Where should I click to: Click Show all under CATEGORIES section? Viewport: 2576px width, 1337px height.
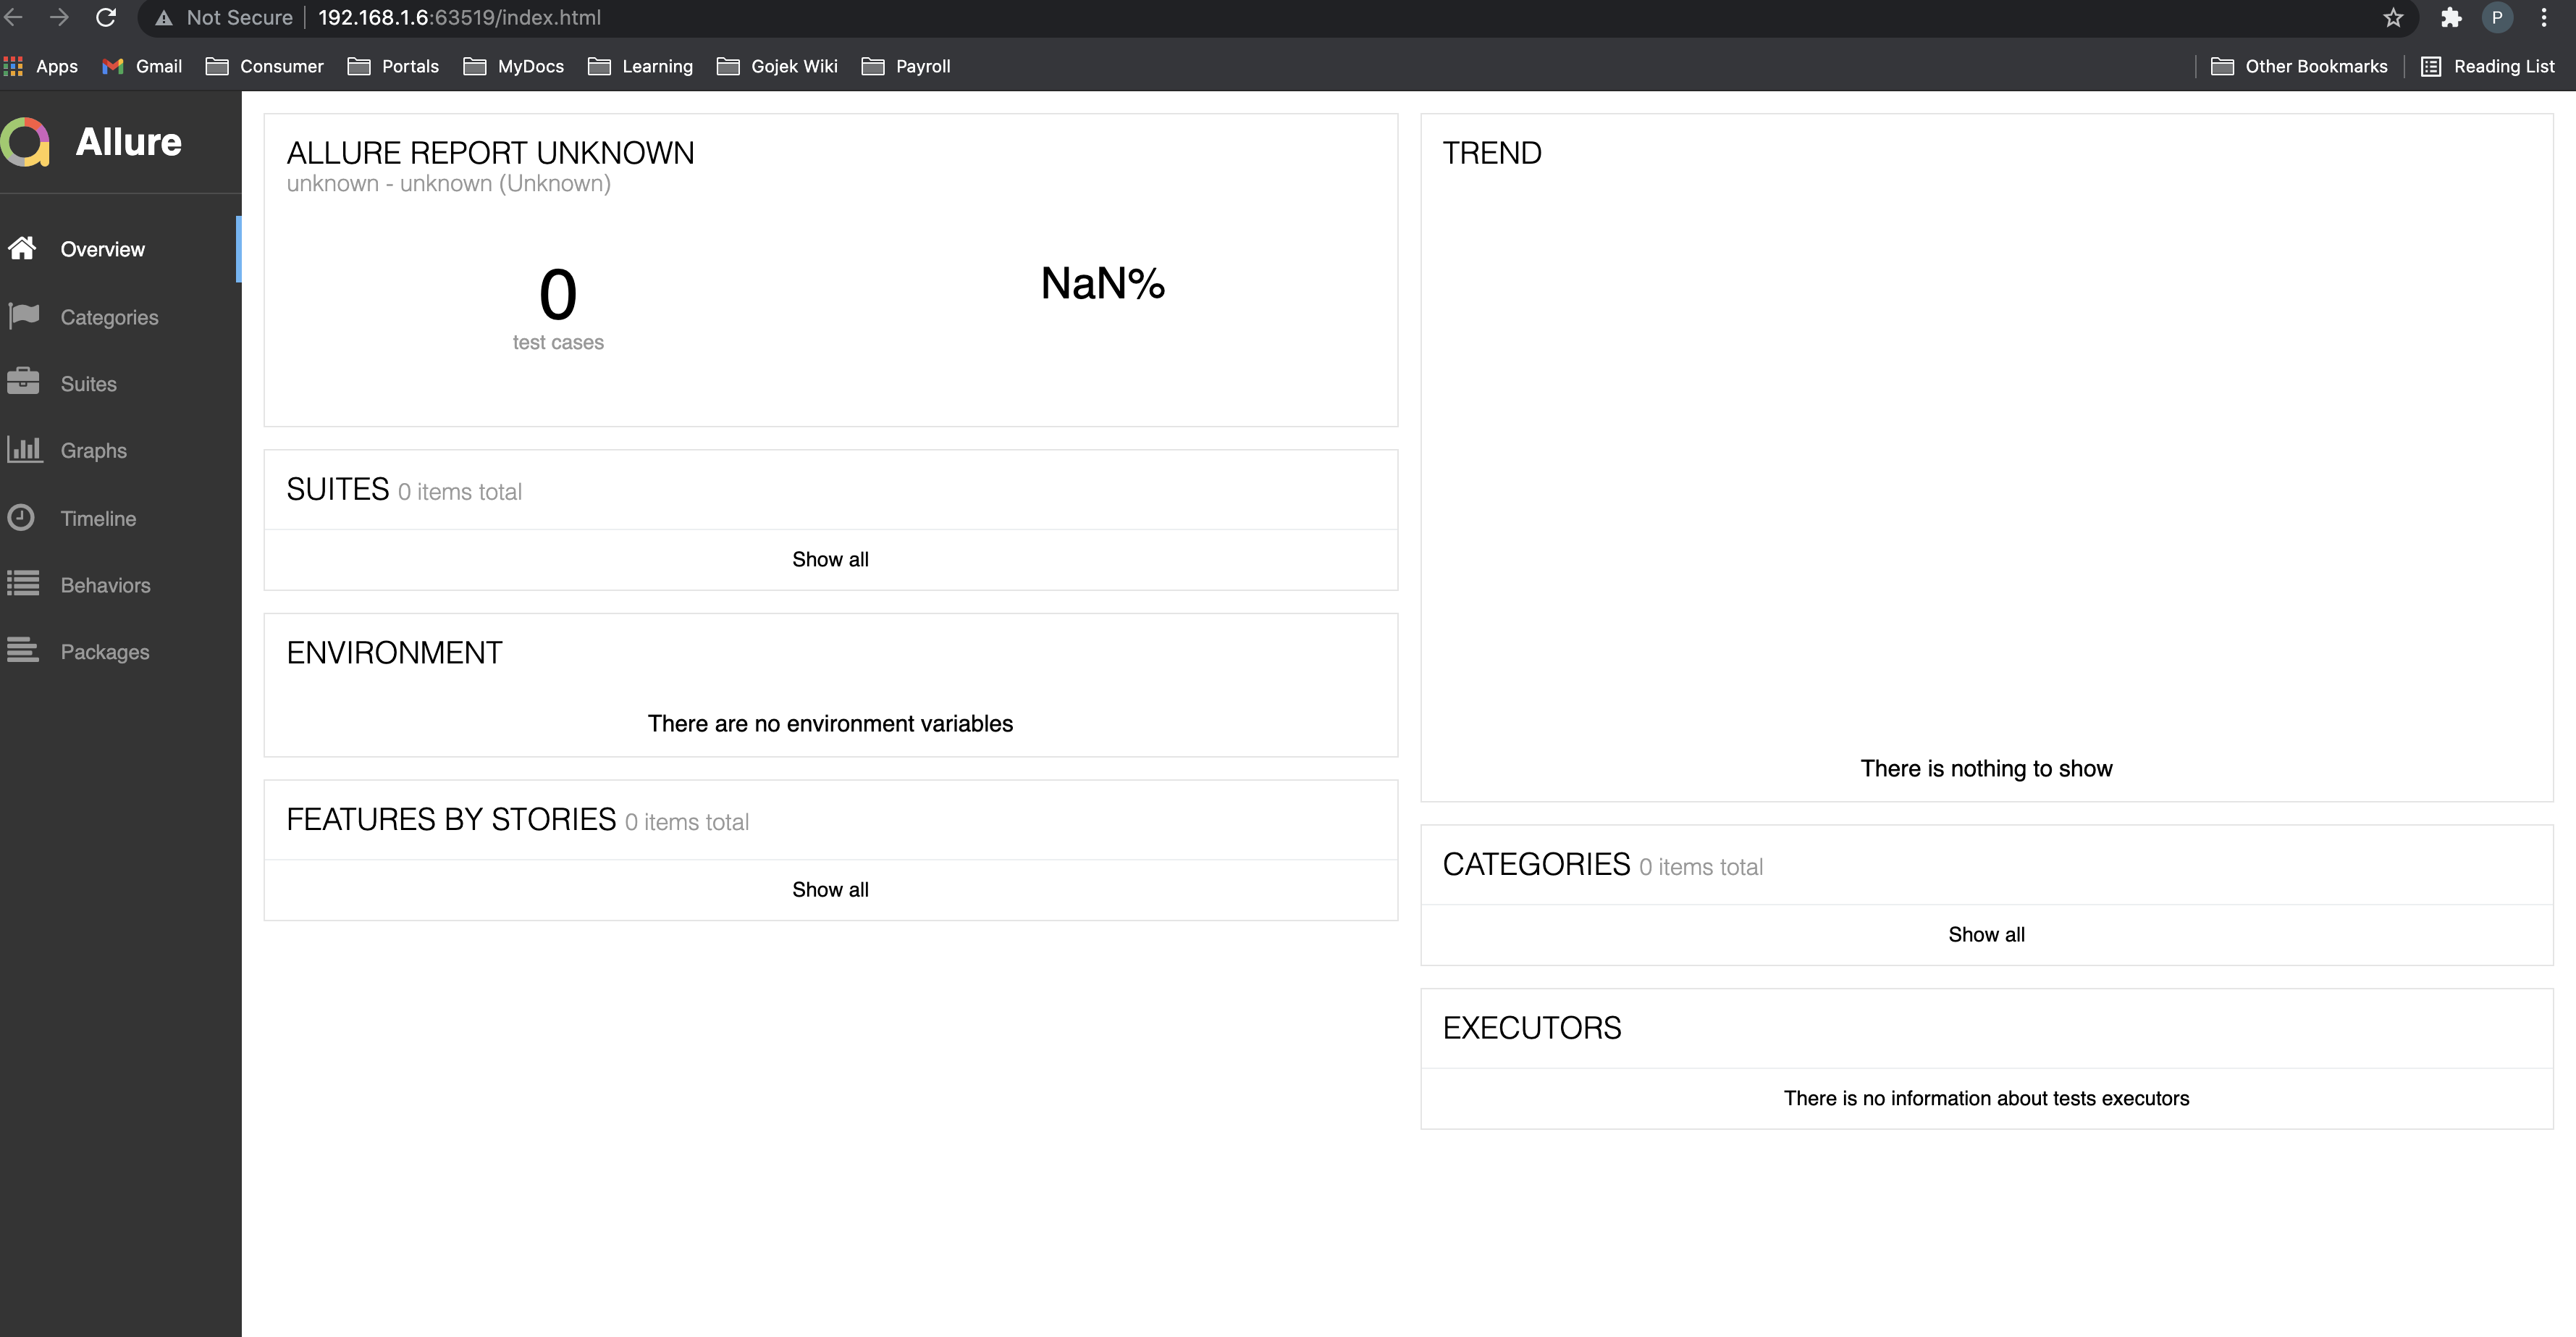1988,934
